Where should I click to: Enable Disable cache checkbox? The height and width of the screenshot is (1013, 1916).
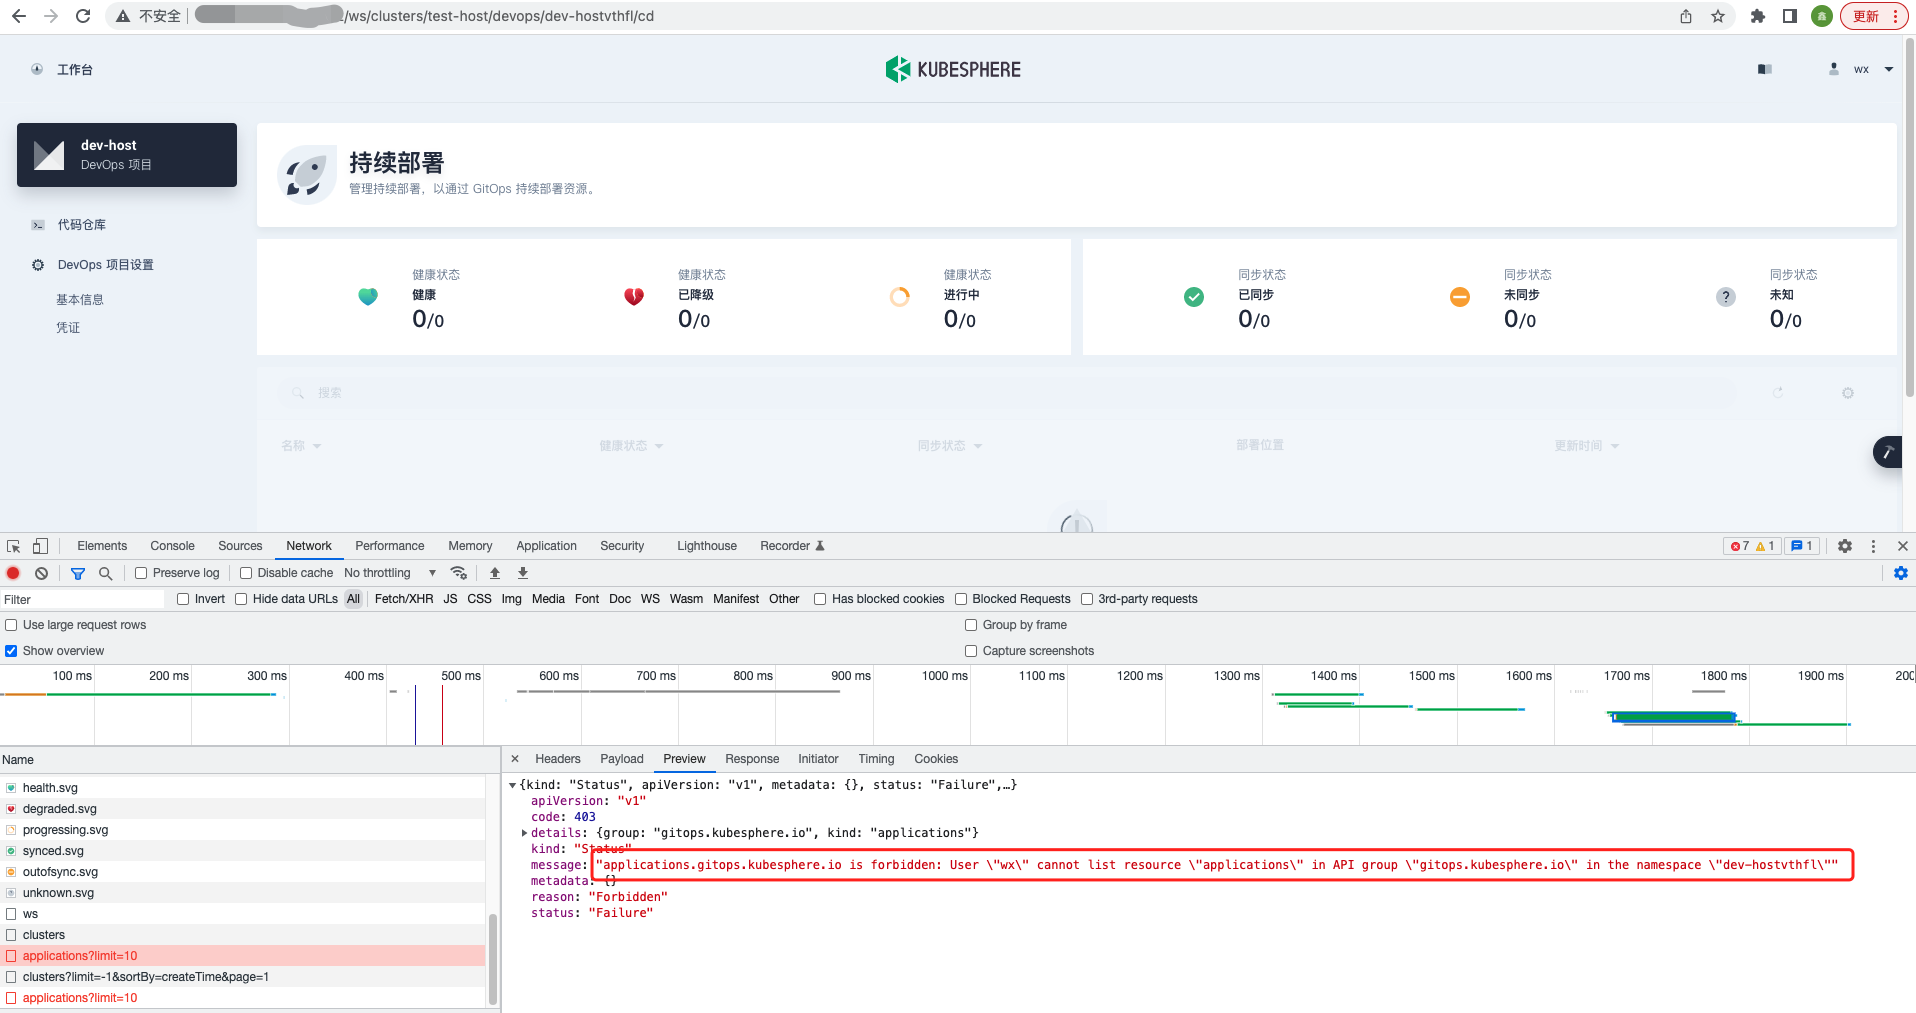coord(246,573)
